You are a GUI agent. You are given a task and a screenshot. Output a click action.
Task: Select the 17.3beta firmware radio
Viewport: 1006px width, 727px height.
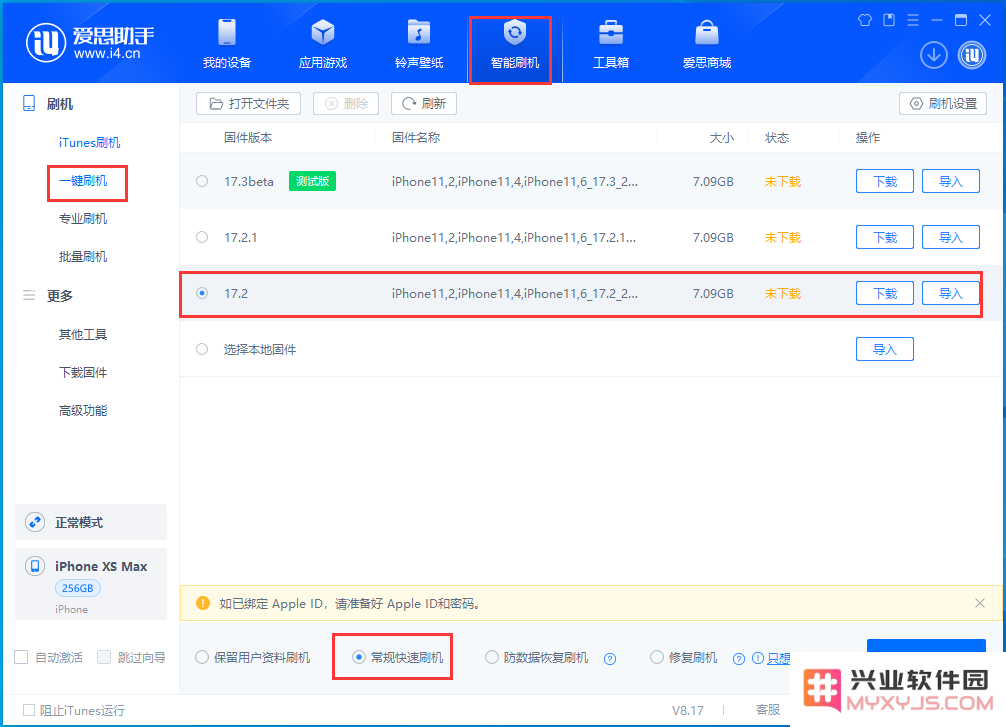pos(202,181)
